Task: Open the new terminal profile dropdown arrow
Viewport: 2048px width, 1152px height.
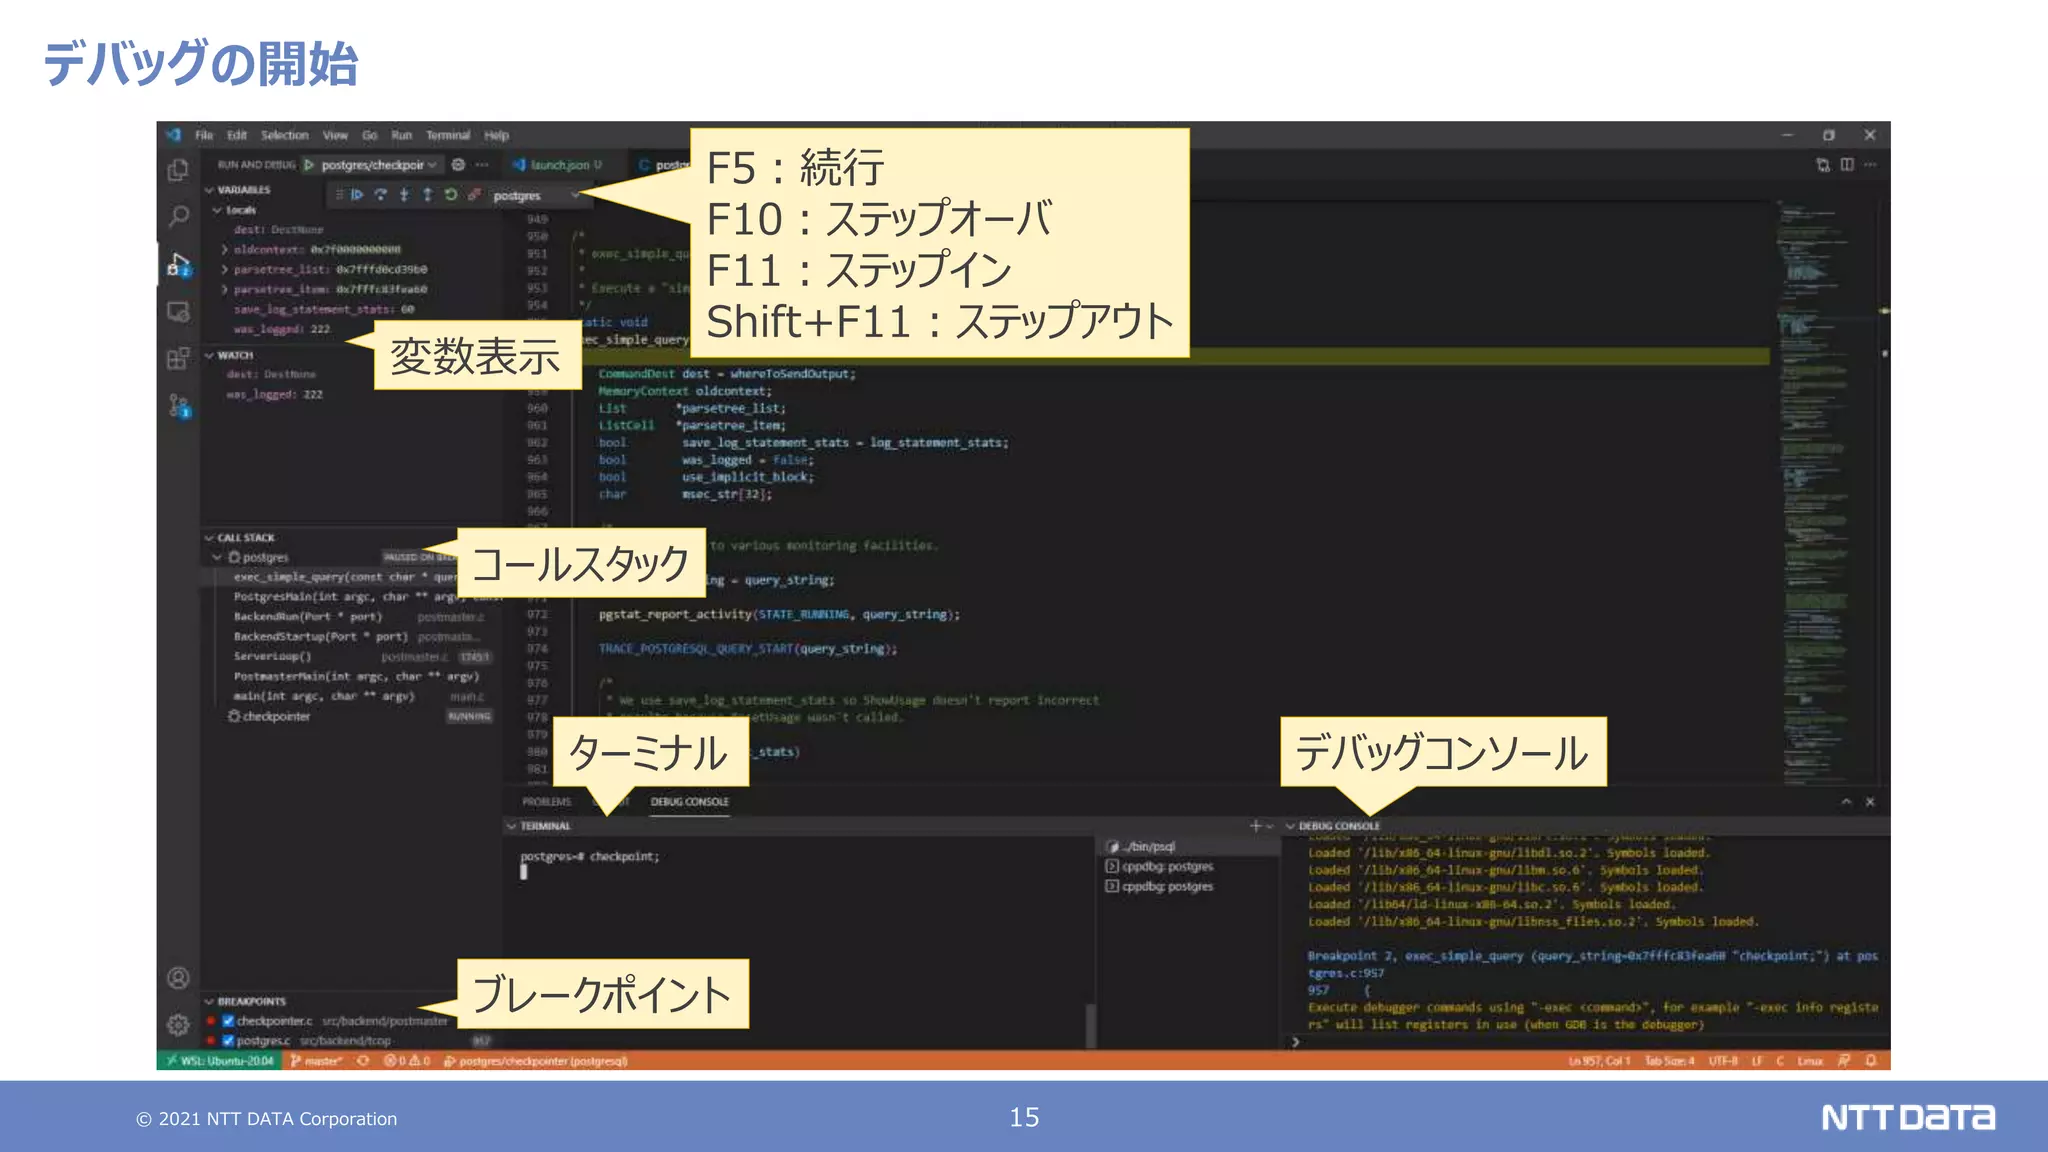Action: coord(1270,826)
